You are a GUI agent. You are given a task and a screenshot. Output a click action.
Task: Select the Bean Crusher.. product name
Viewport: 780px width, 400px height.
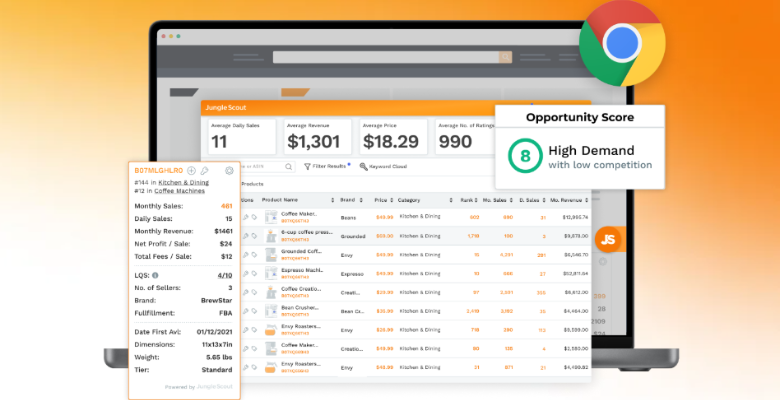300,308
